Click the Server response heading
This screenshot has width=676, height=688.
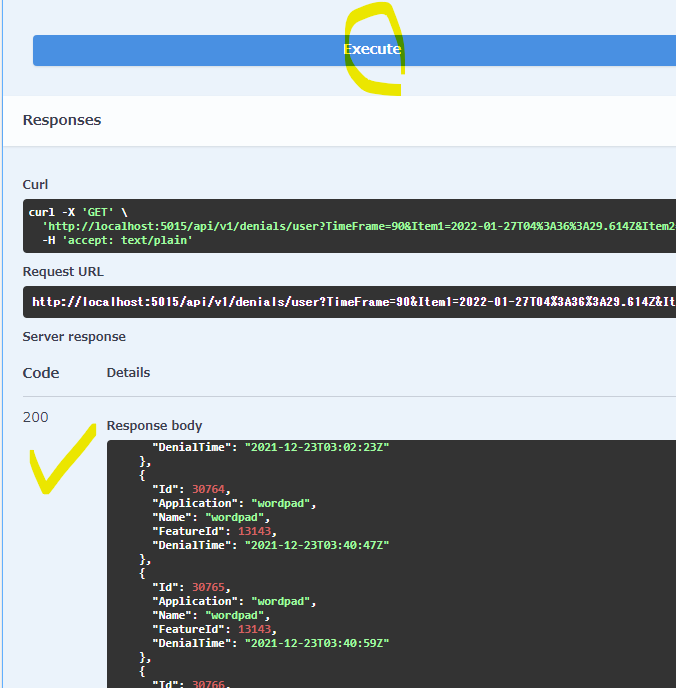coord(74,337)
